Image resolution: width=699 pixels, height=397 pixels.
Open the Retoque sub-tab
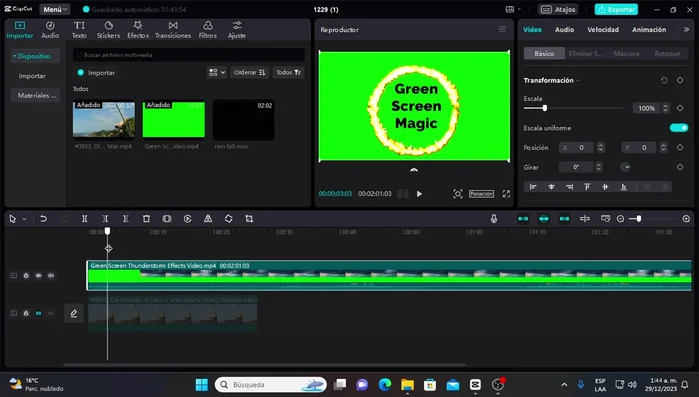[x=667, y=53]
